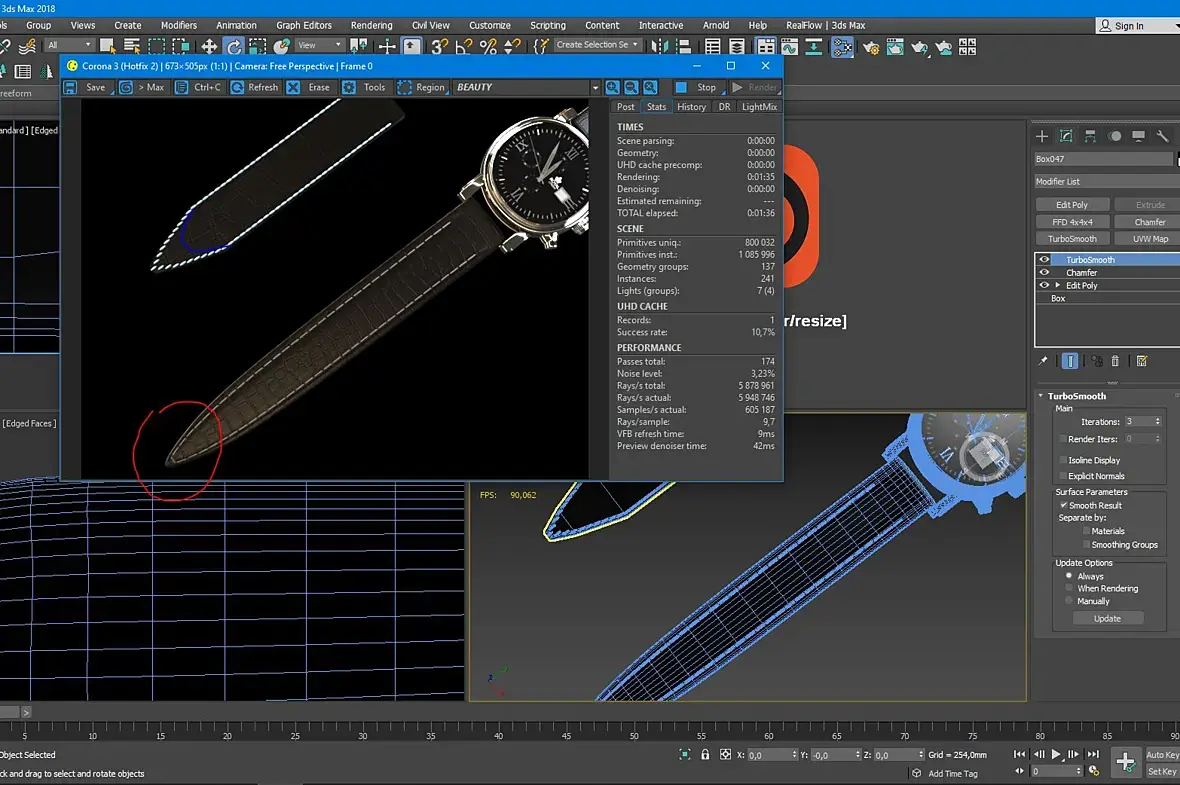
Task: Select the When Rendering update option
Action: [x=1069, y=588]
